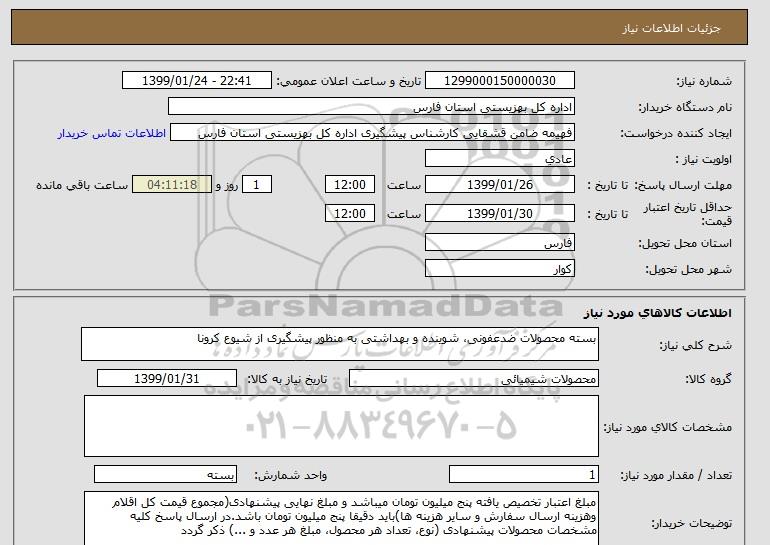The width and height of the screenshot is (770, 545).
Task: Click the تاریخ و ساعت اعلان عمومی label
Action: [x=349, y=81]
